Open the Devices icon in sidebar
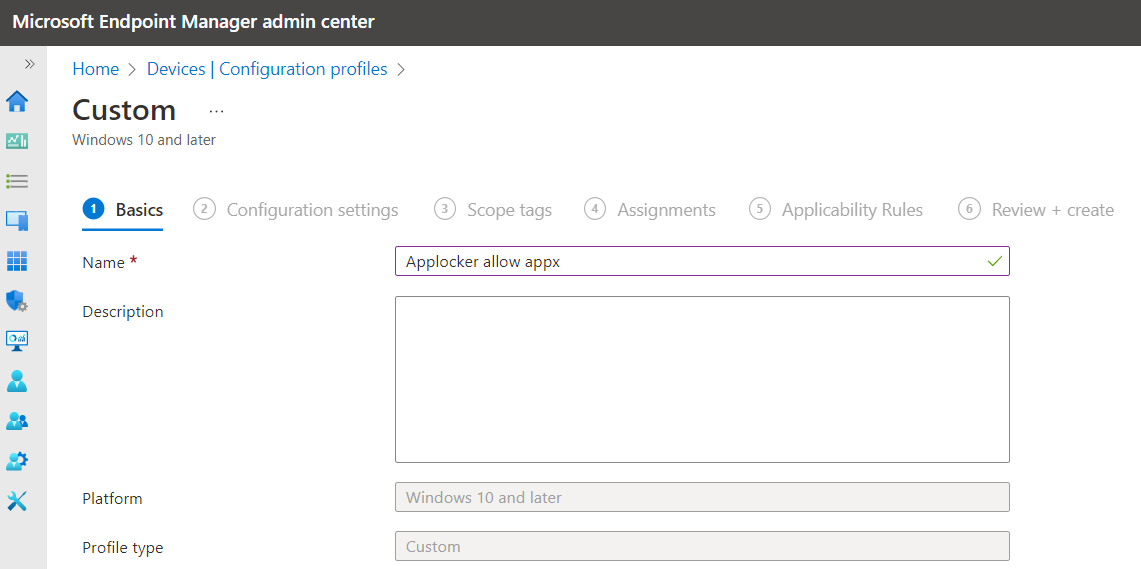Viewport: 1141px width, 569px height. 17,220
